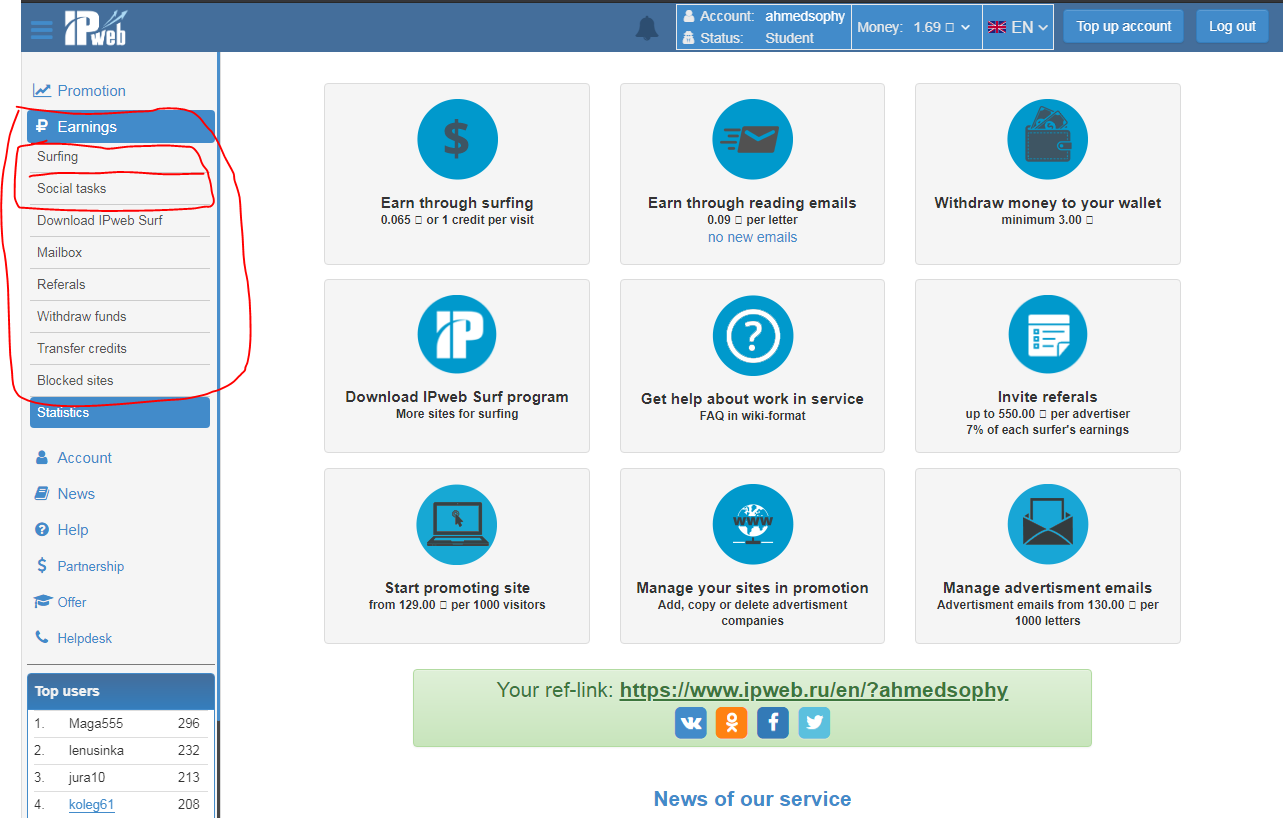This screenshot has width=1283, height=818.
Task: Click the Log out button
Action: 1232,26
